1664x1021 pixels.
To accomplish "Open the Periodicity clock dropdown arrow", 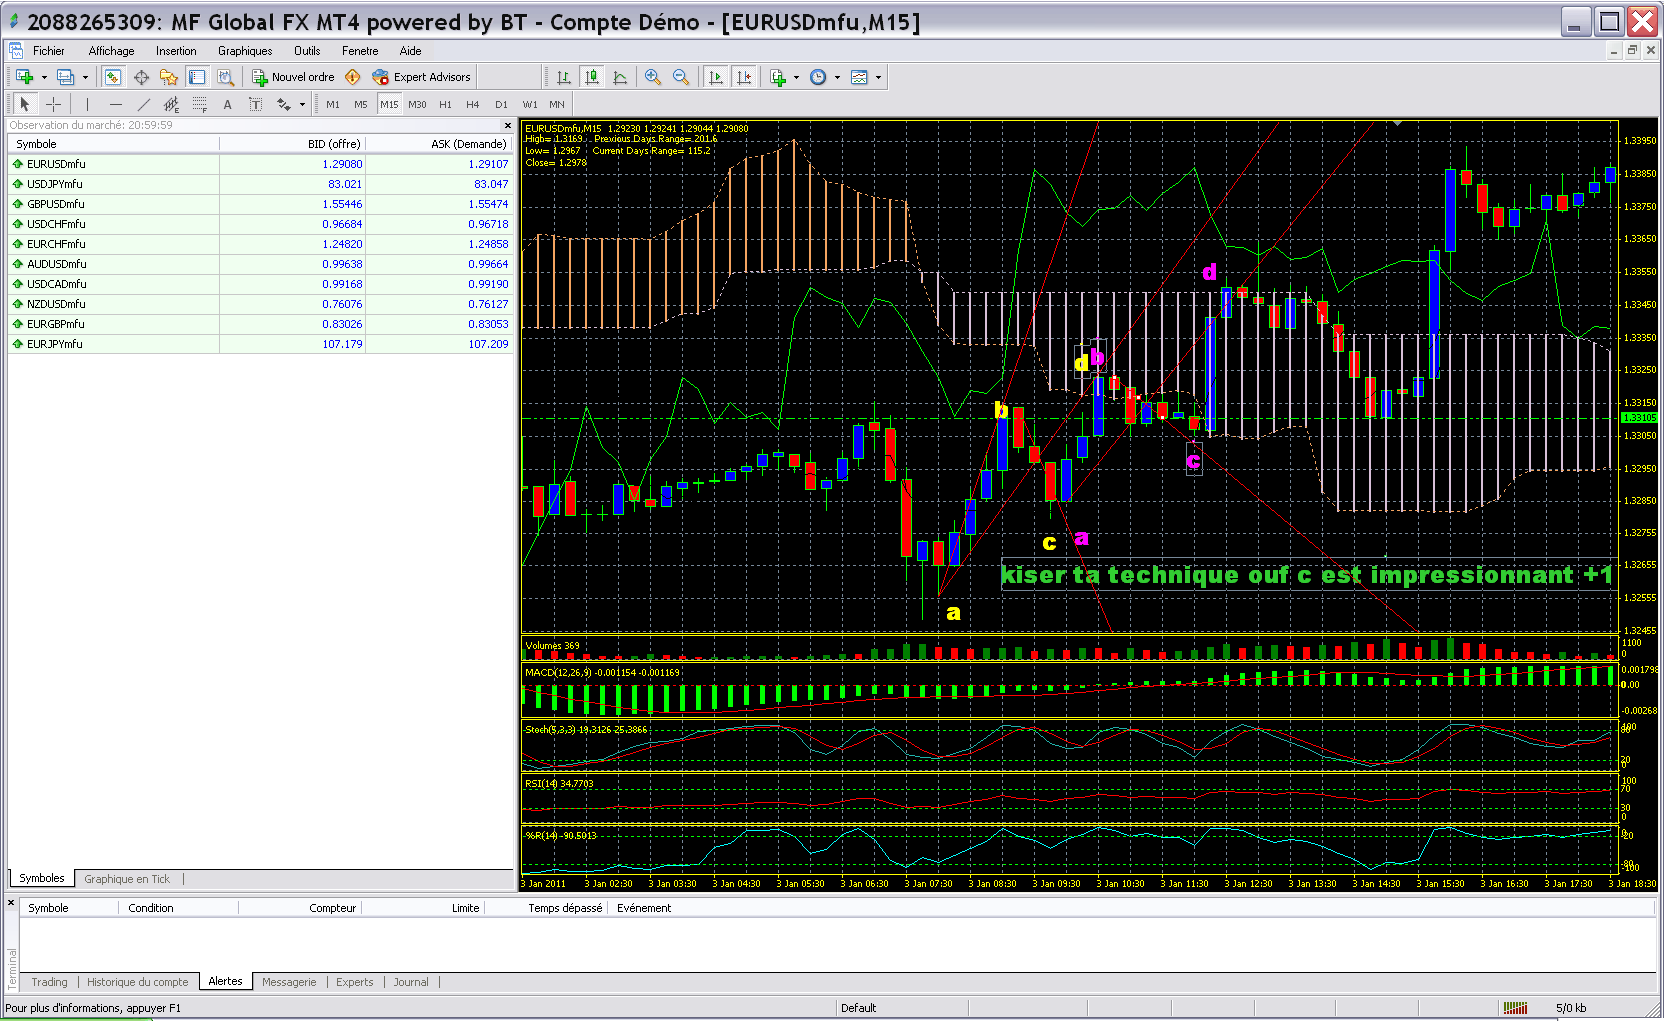I will 838,77.
